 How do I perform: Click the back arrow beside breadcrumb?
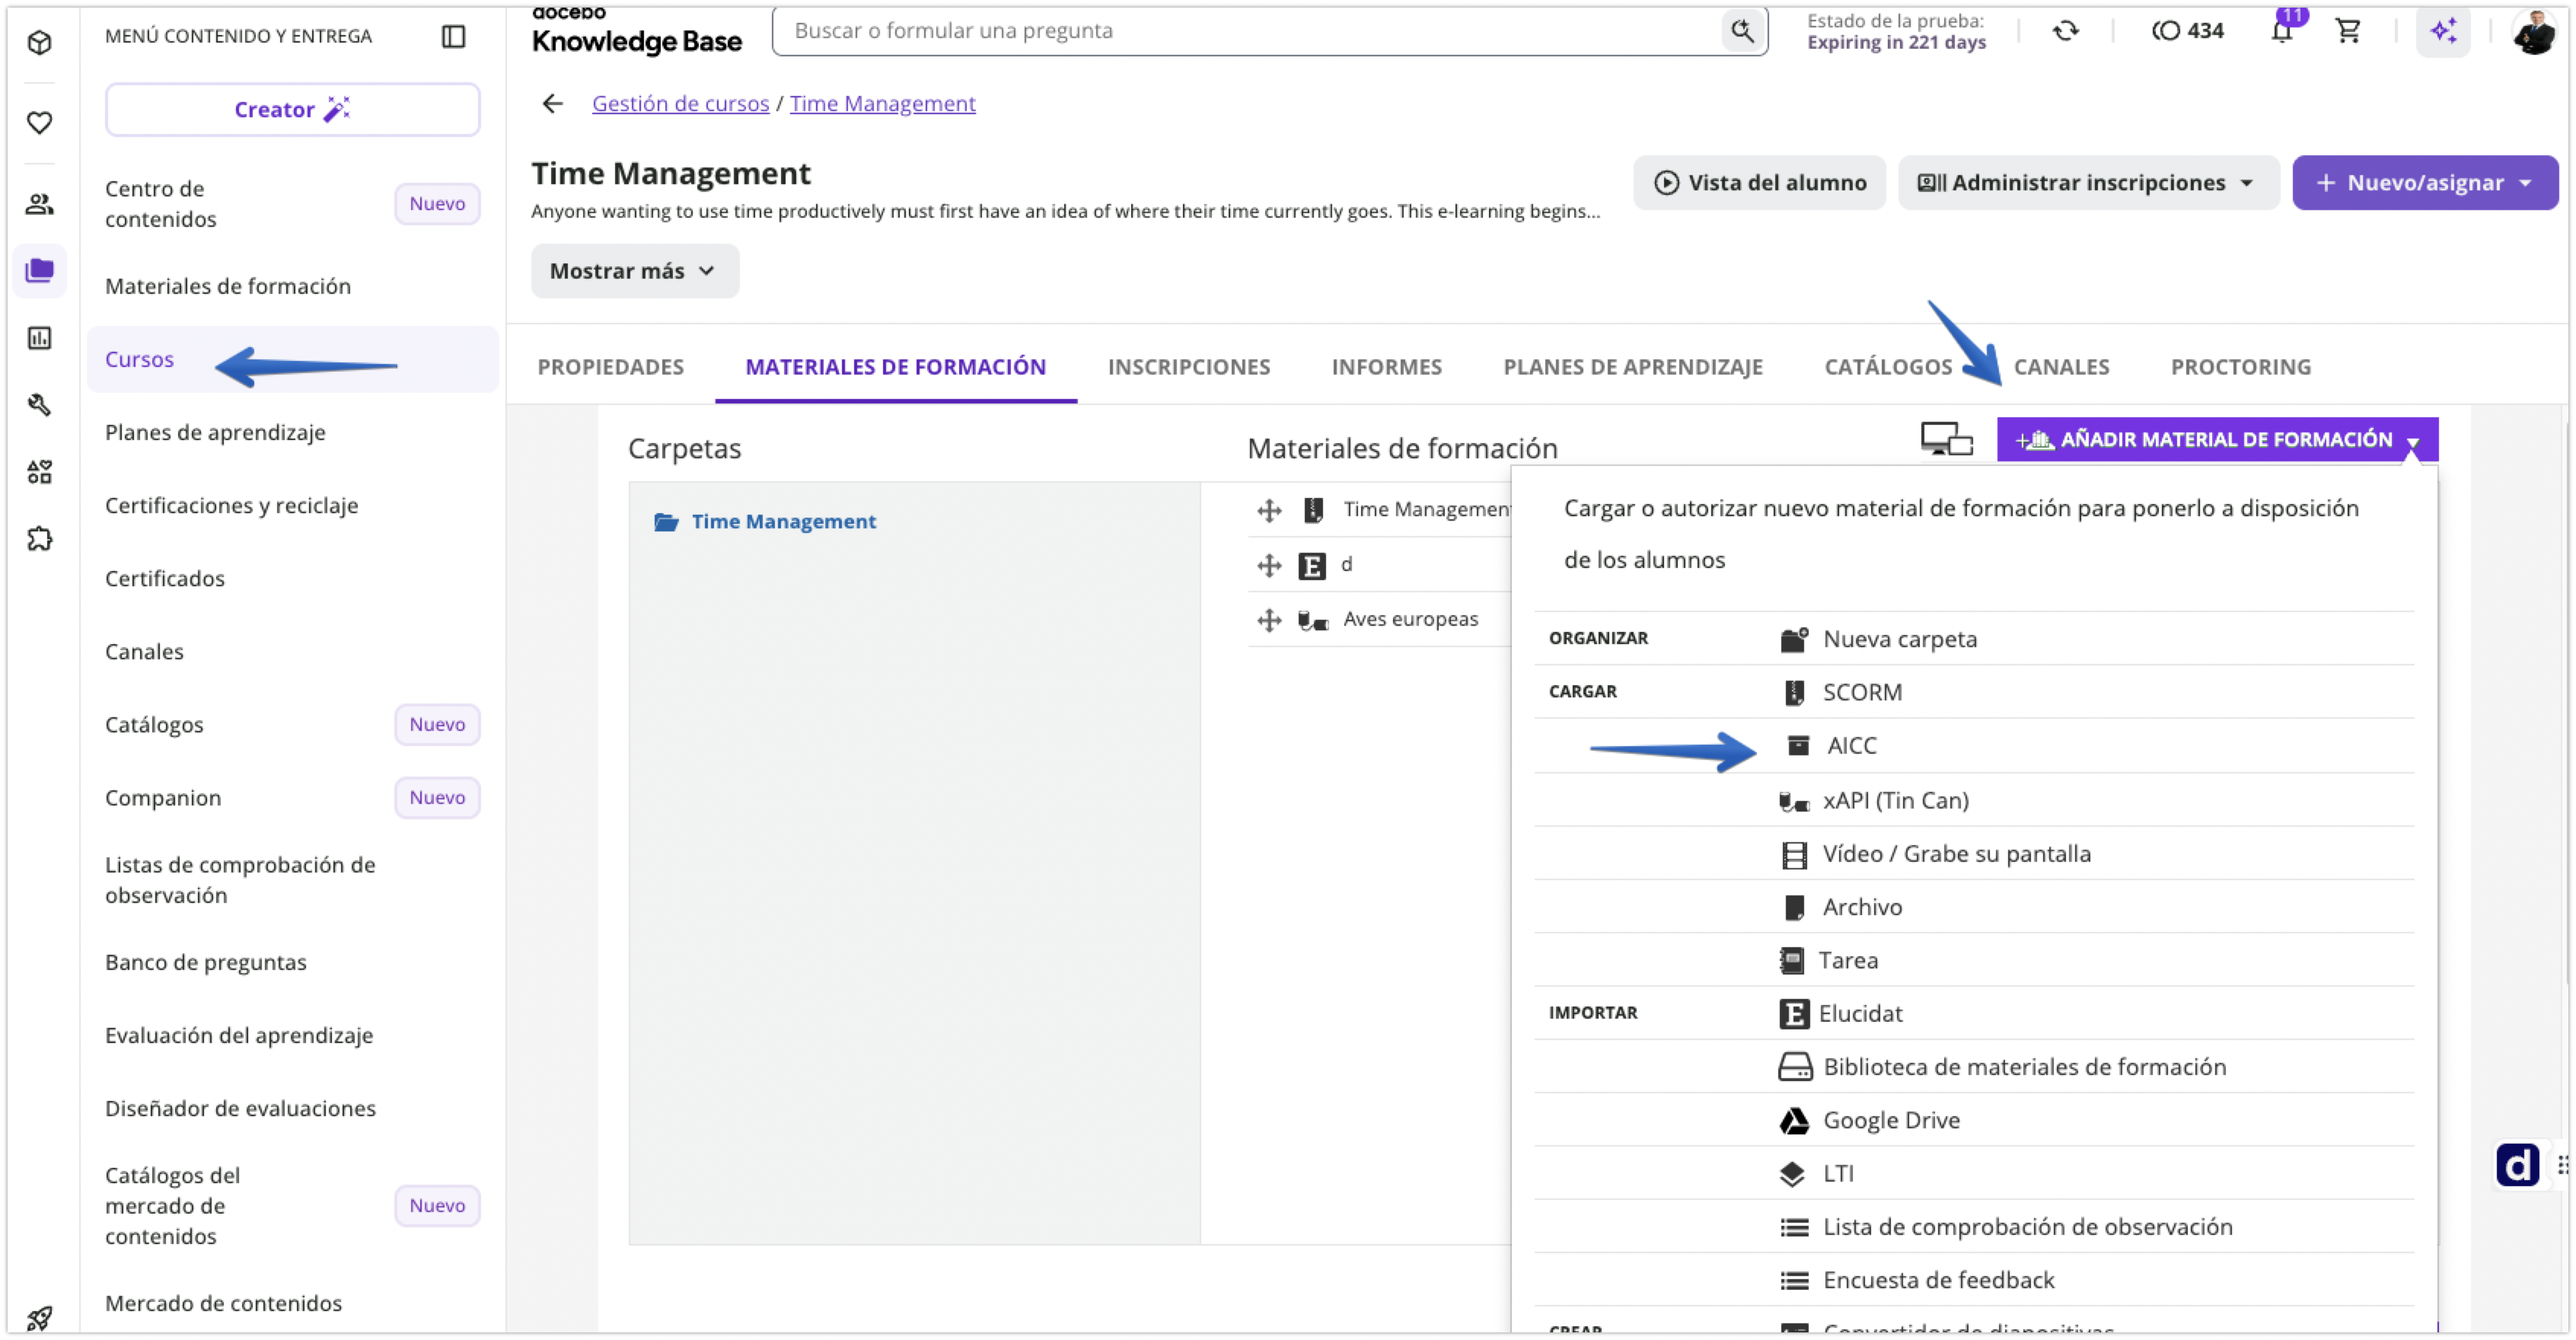(x=552, y=104)
